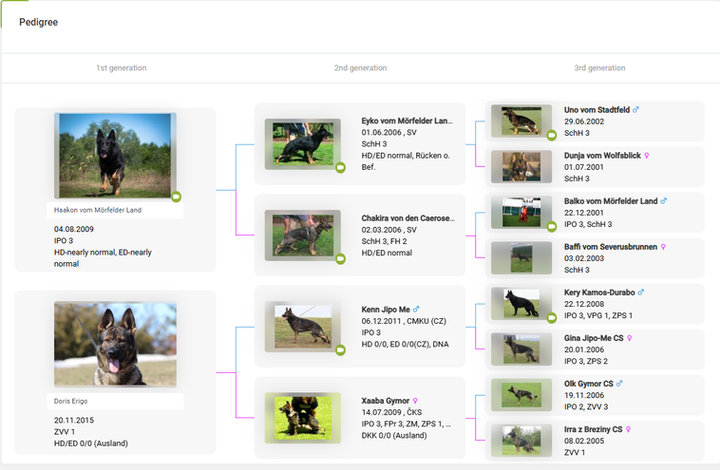Click female symbol beside Gina Jipo-Me CS
Screen dimensions: 720x470
click(x=630, y=338)
